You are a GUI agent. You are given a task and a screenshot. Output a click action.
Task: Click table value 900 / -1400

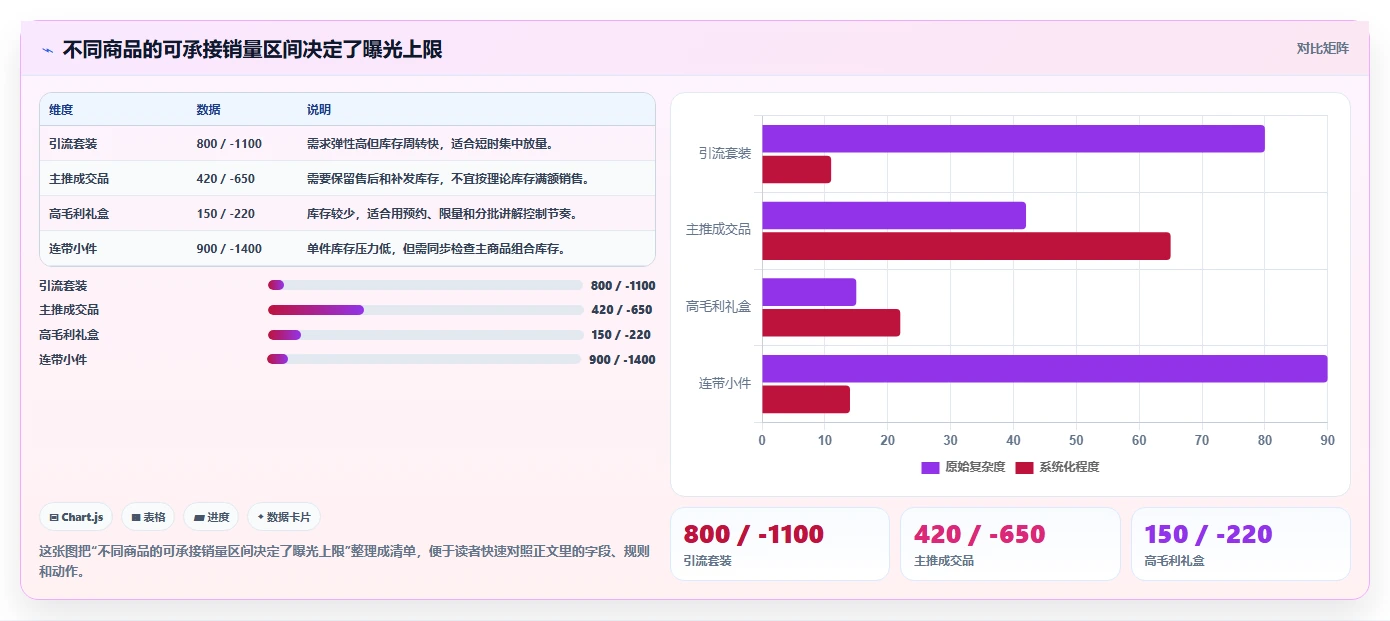click(229, 249)
